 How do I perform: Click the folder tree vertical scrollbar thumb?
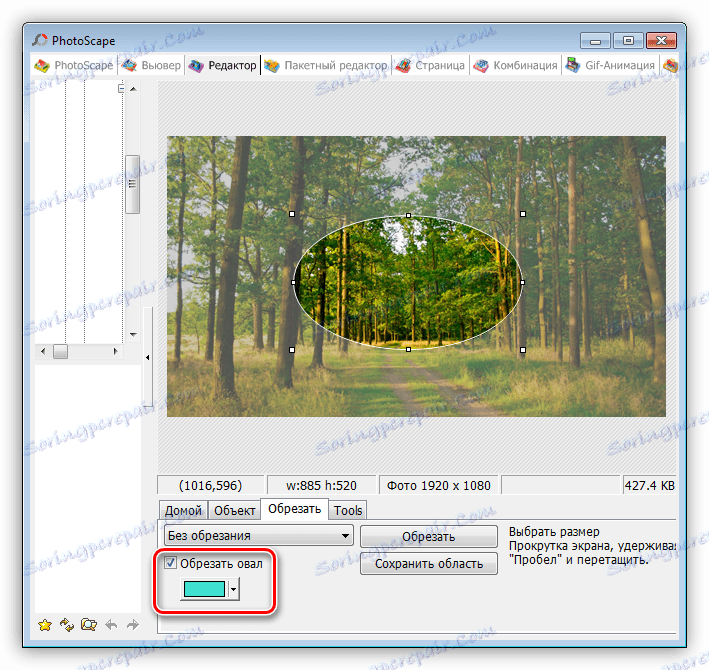coord(132,184)
